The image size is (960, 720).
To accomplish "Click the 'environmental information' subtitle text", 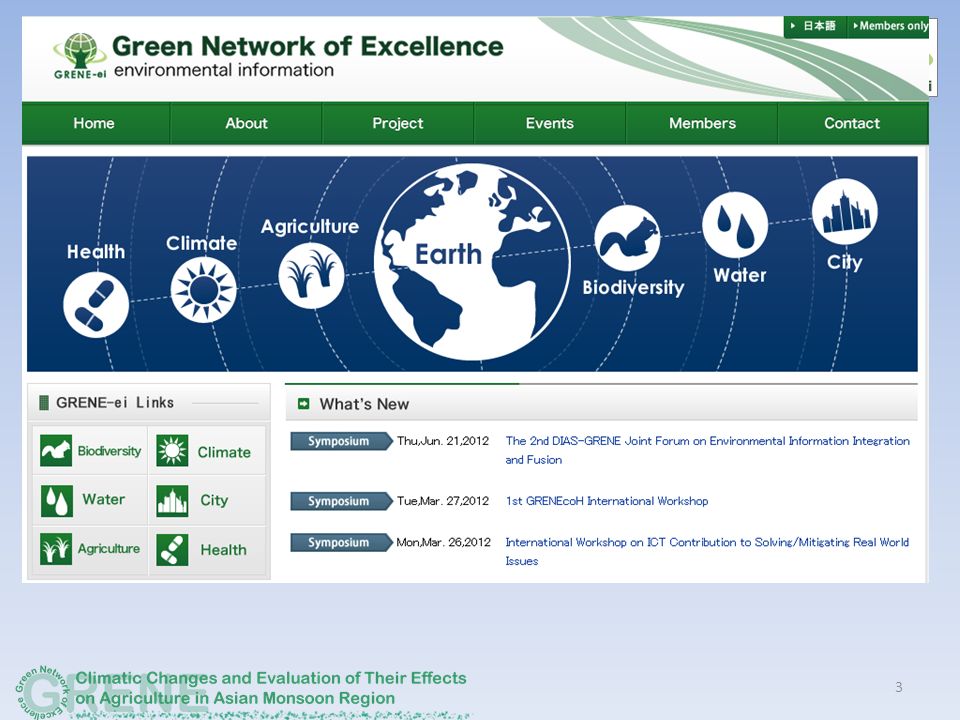I will (224, 70).
